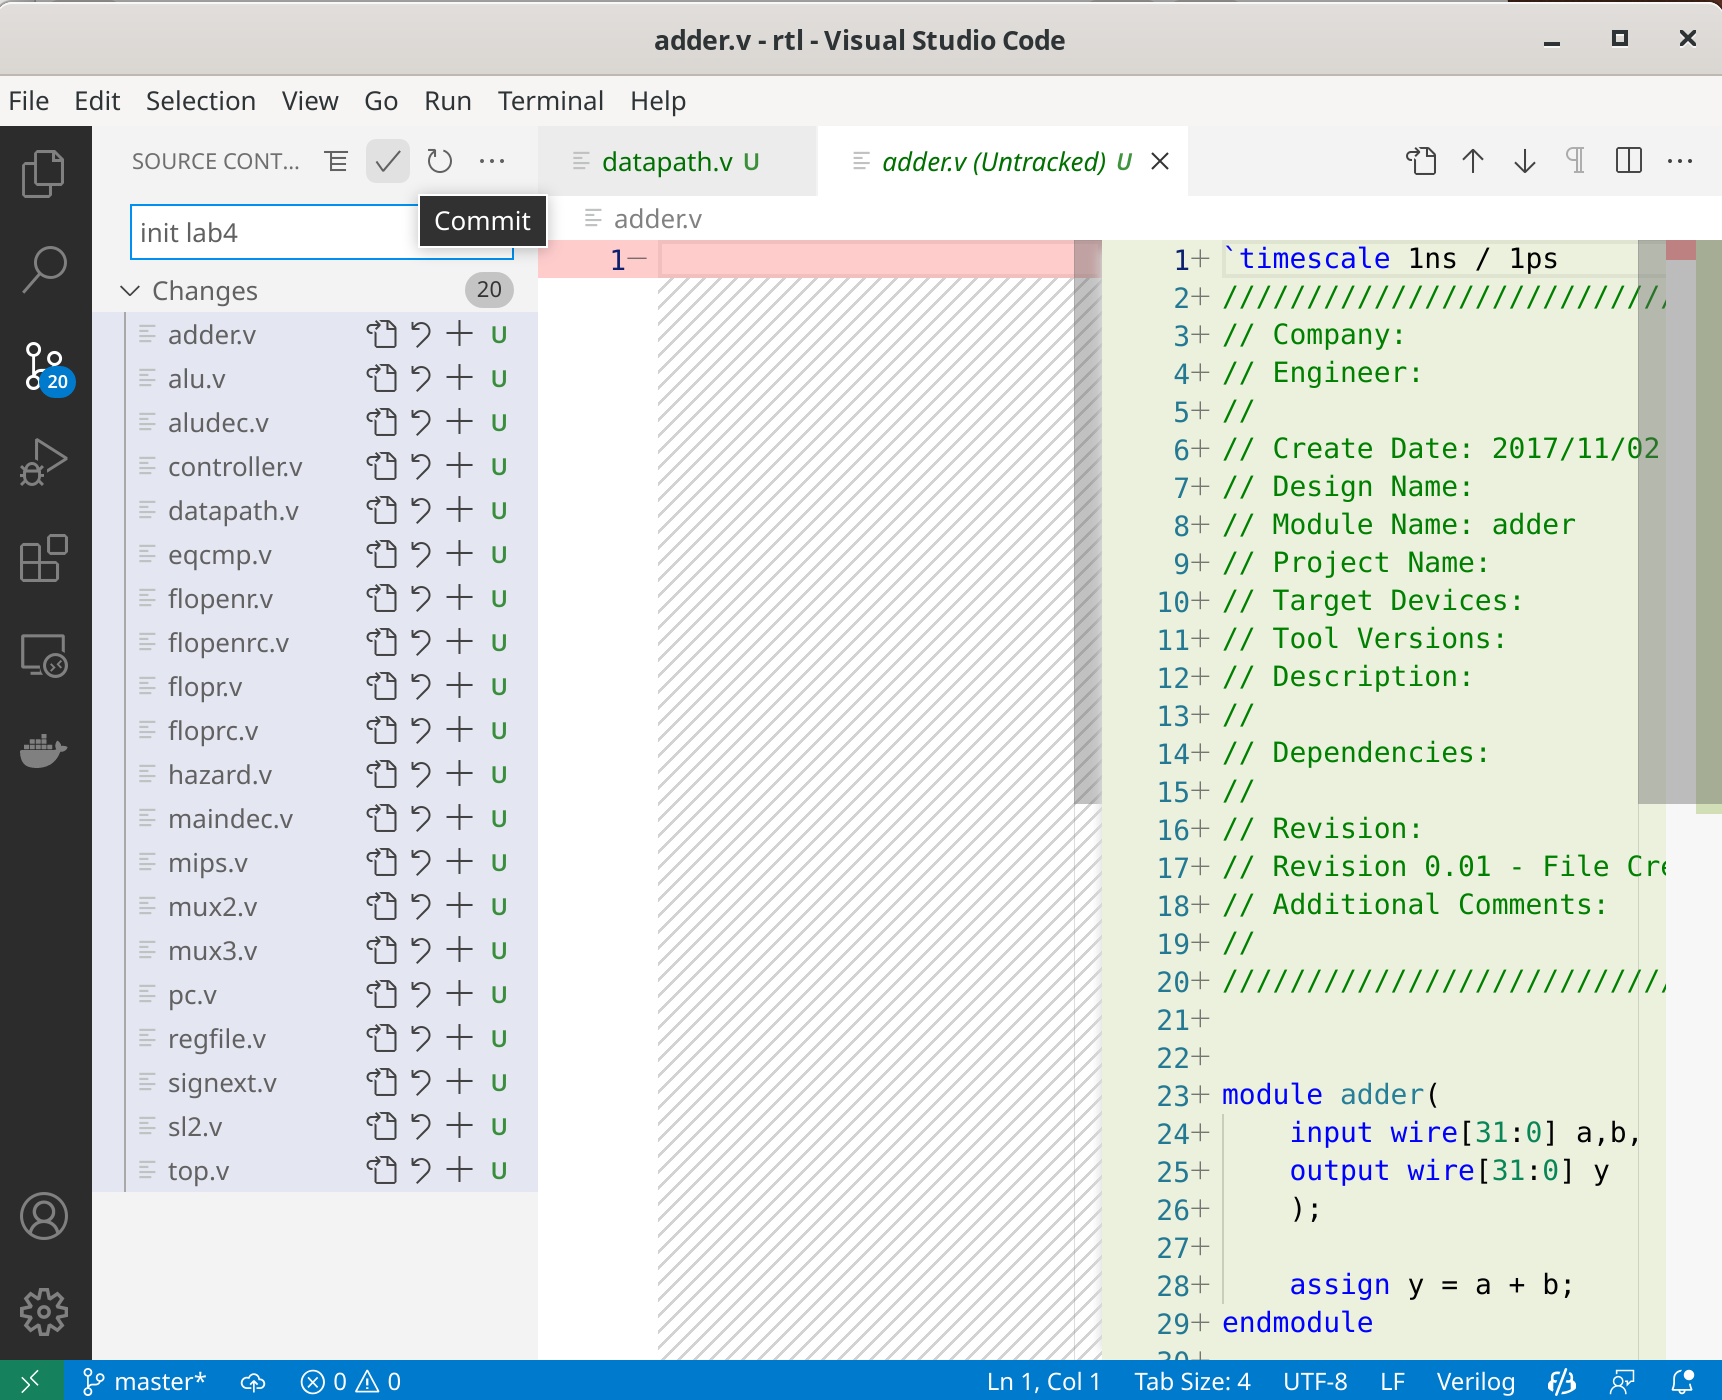Open the Docker view
This screenshot has width=1722, height=1400.
tap(44, 750)
